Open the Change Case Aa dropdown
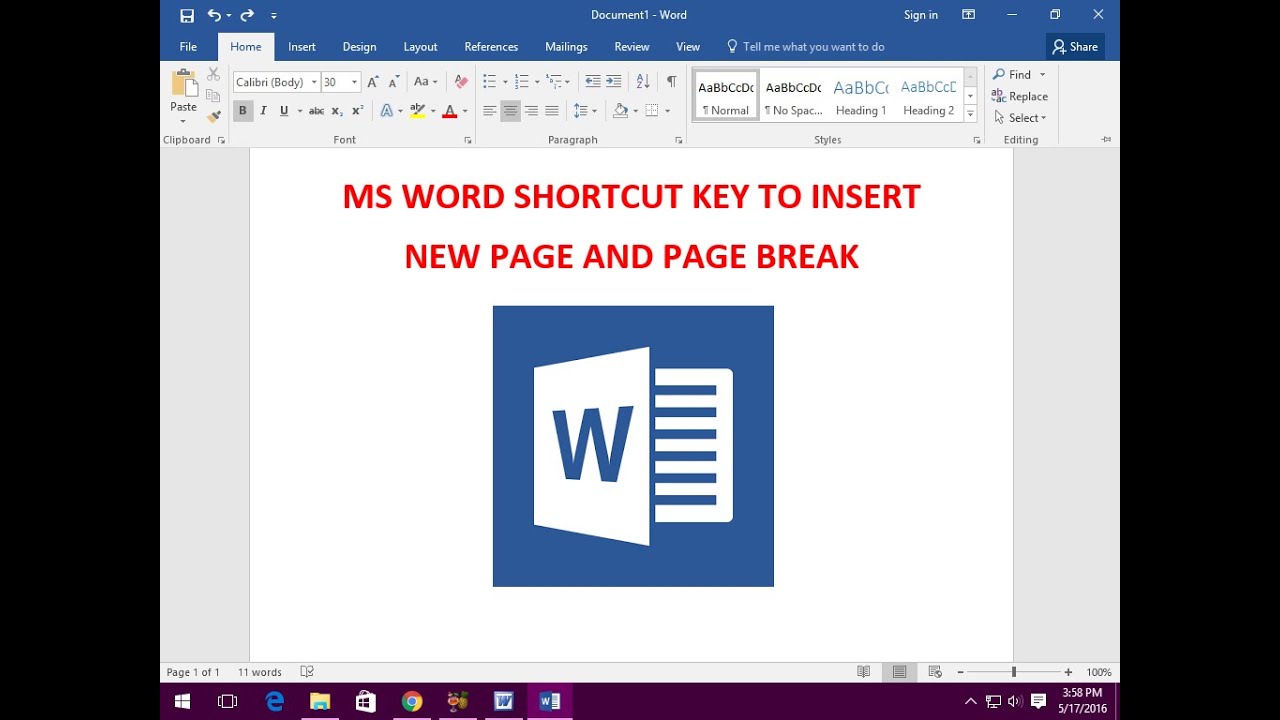Screen dimensions: 1280x720 [426, 82]
